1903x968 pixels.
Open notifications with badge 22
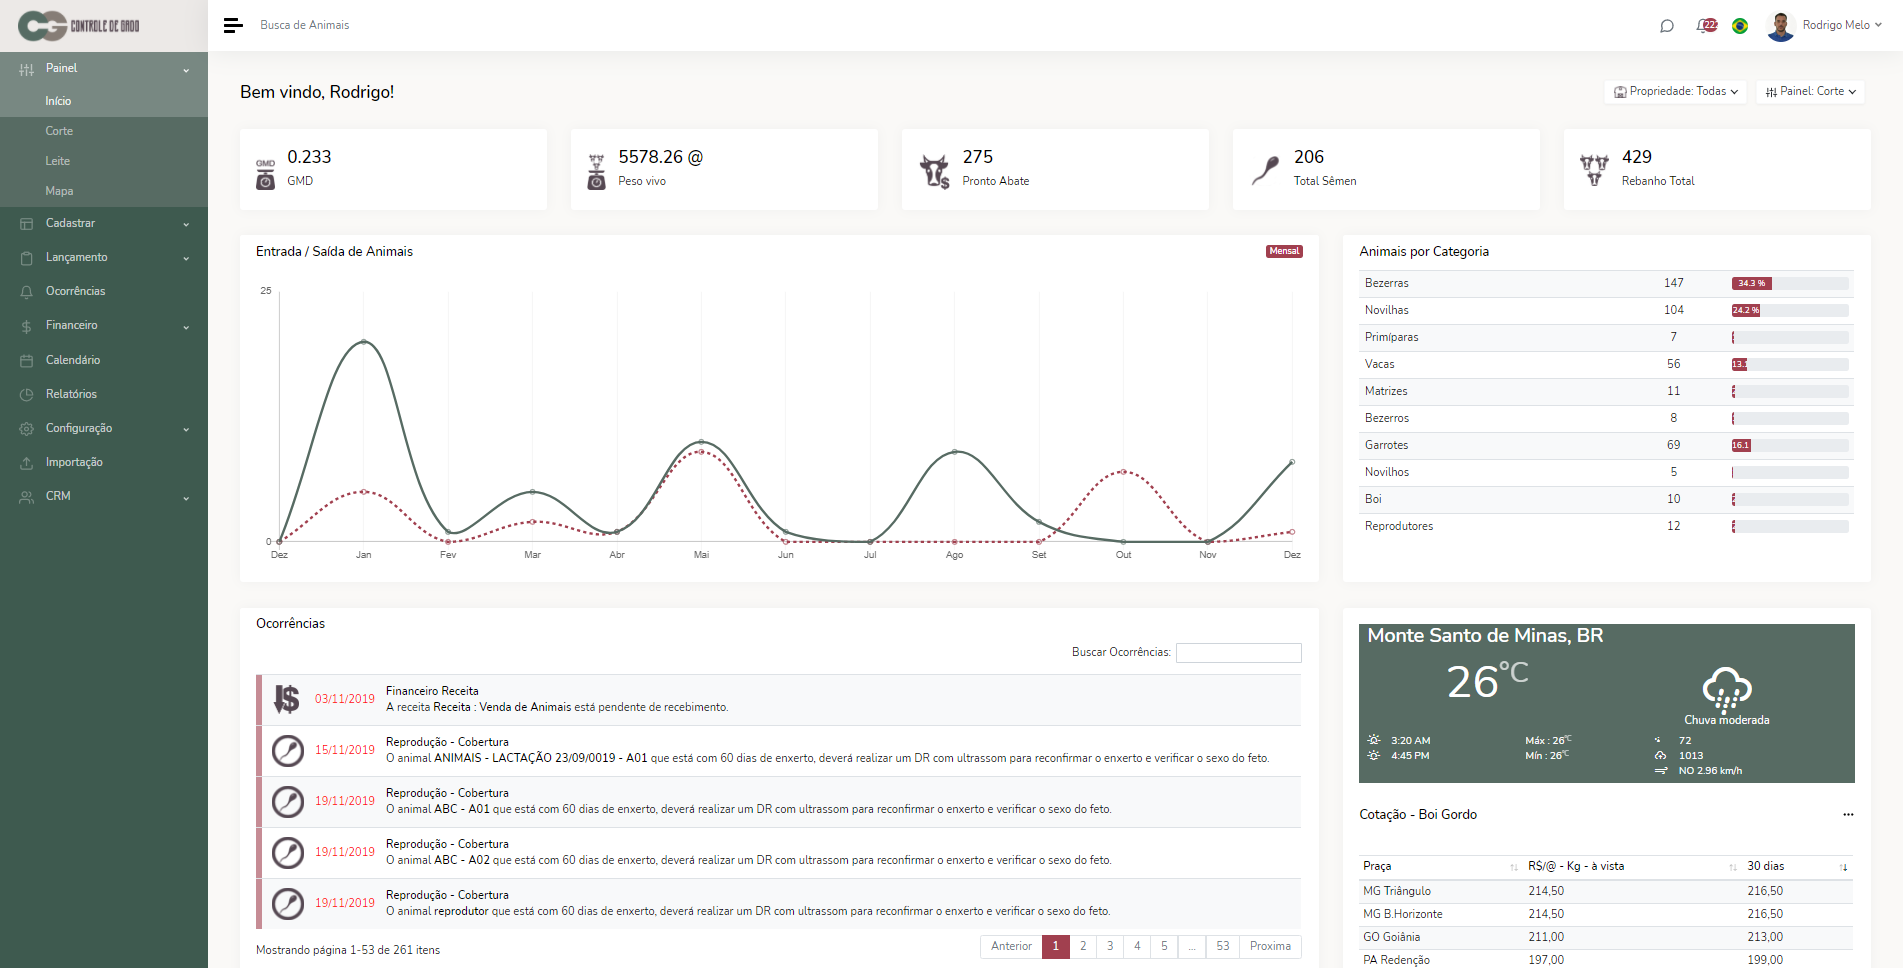click(x=1707, y=25)
